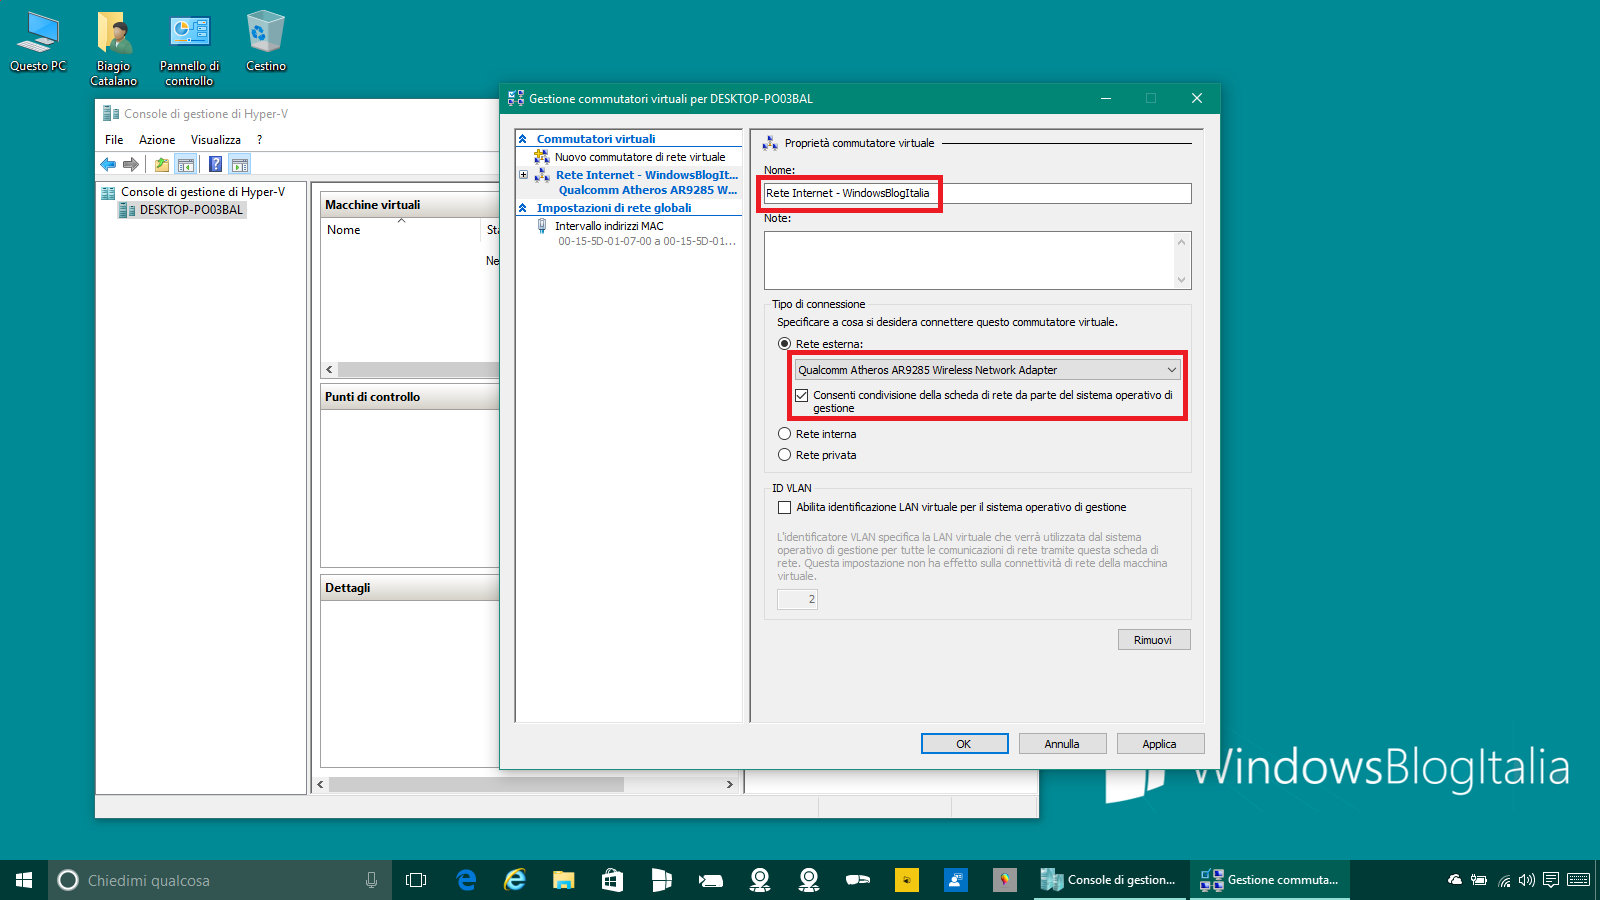The image size is (1600, 900).
Task: Open the Visualizza menu in Hyper-V console
Action: [x=216, y=140]
